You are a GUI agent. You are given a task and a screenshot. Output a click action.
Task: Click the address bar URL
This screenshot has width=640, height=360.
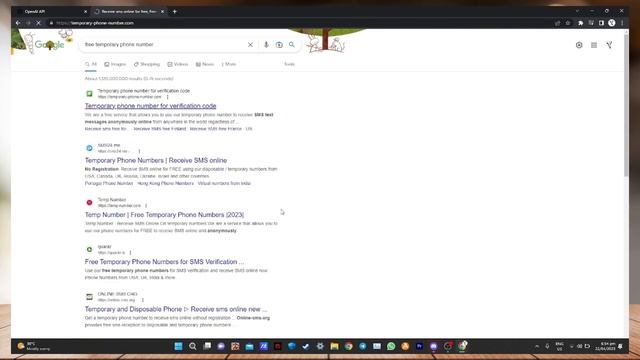click(102, 23)
